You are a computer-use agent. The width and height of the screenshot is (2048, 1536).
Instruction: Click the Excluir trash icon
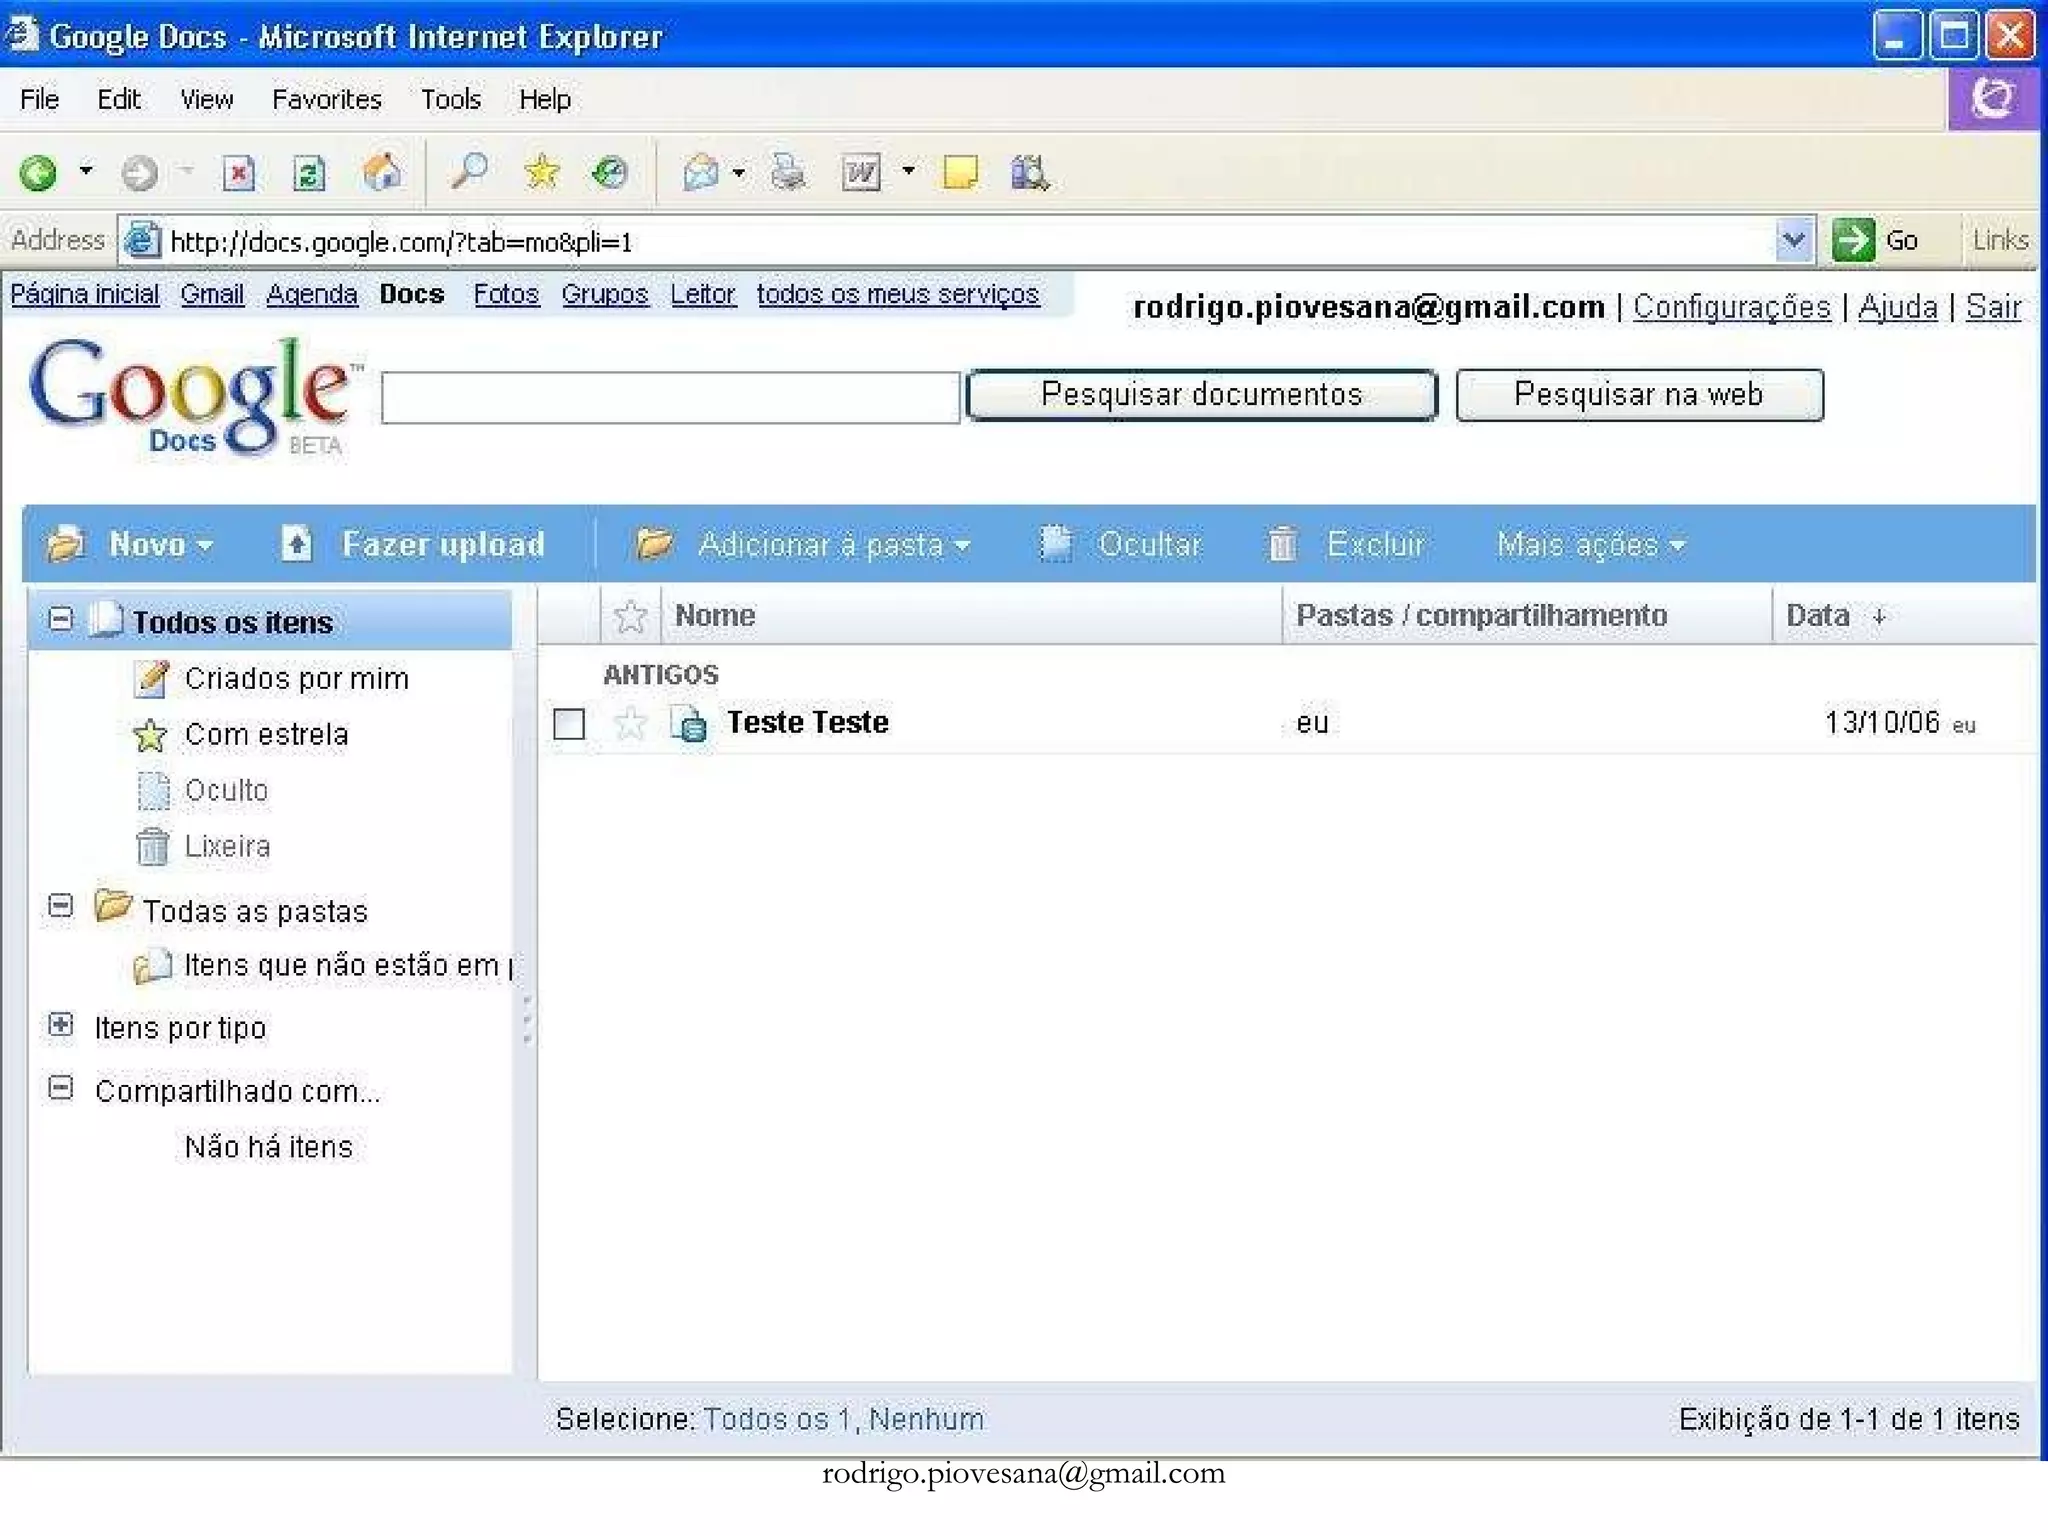(1282, 544)
